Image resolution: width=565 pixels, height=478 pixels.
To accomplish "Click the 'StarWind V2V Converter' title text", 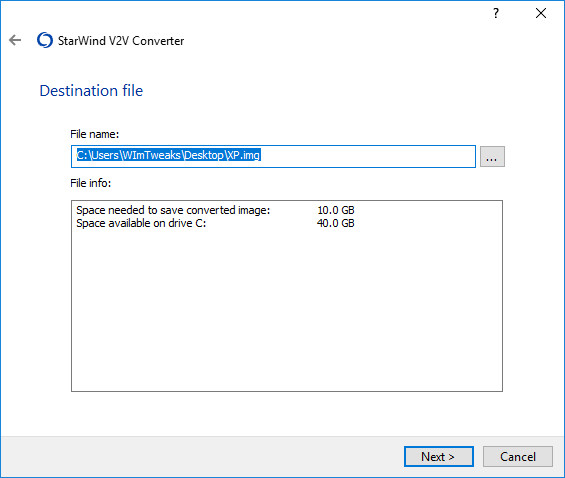I will pos(121,41).
